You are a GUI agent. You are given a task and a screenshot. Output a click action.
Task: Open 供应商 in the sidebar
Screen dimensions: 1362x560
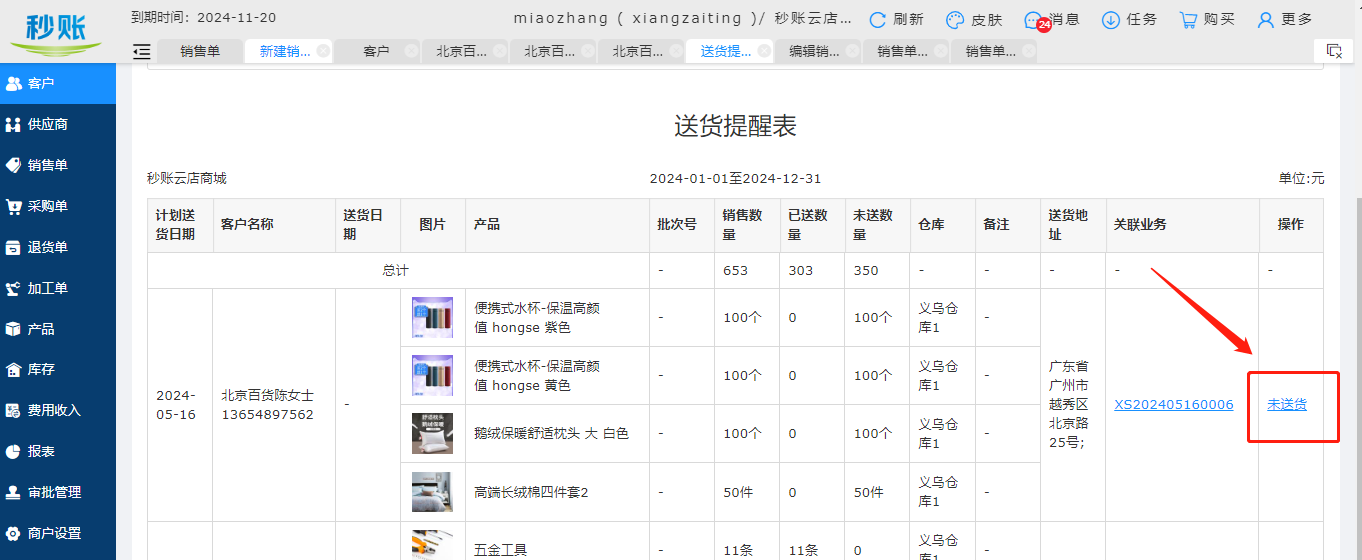pyautogui.click(x=47, y=124)
